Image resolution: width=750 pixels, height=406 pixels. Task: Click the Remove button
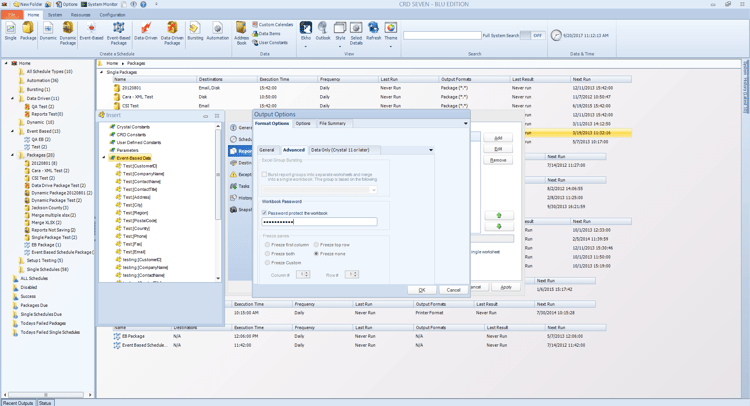click(x=498, y=160)
